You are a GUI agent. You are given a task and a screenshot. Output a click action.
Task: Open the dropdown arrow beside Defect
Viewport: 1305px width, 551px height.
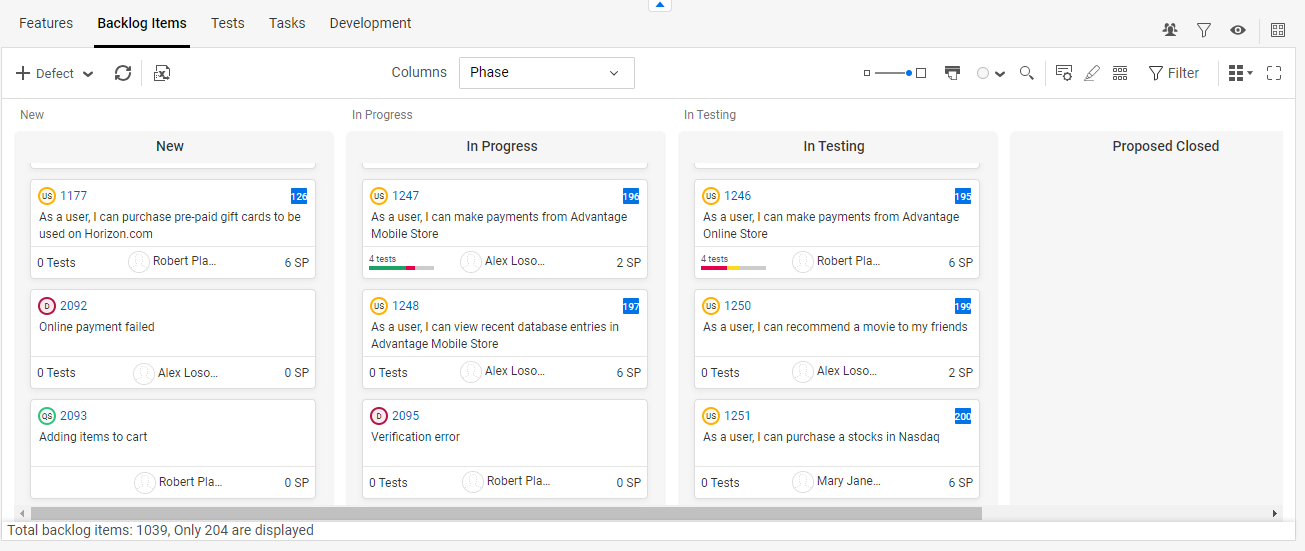tap(88, 74)
